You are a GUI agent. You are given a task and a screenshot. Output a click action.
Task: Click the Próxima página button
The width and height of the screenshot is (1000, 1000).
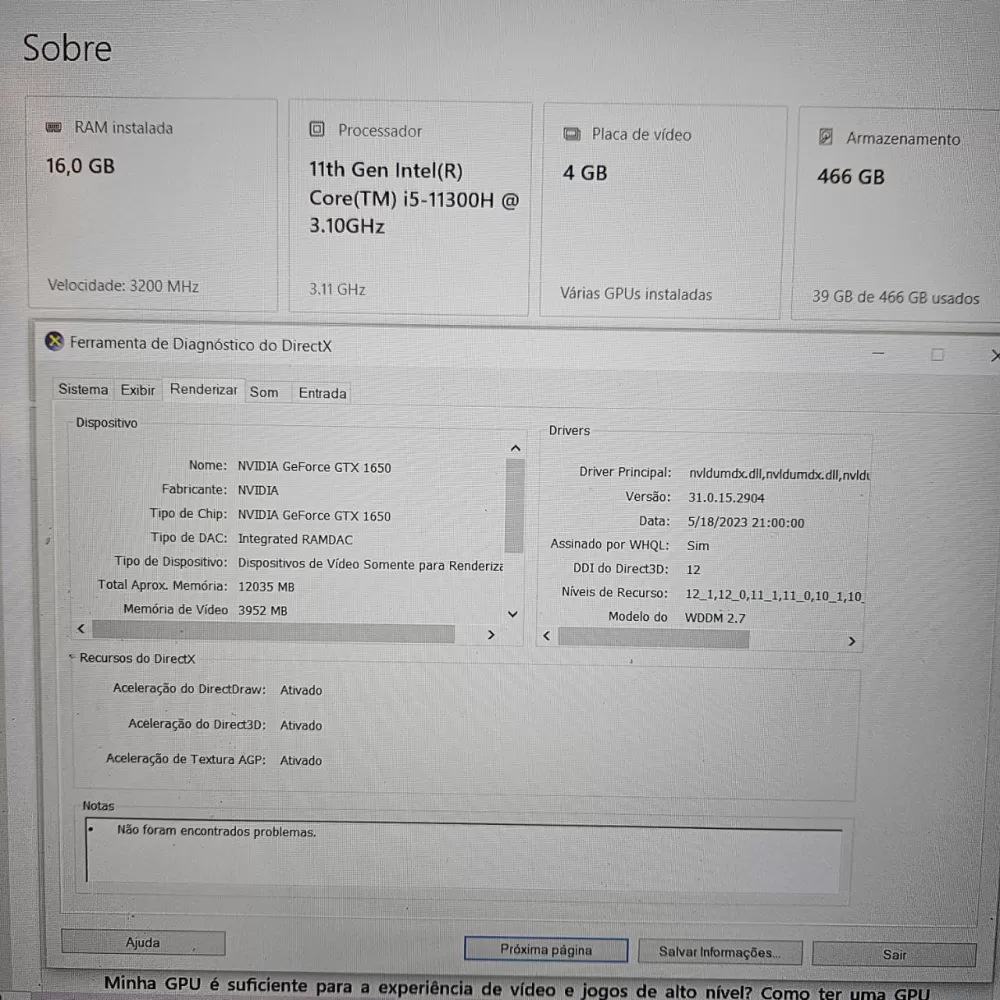[x=545, y=949]
